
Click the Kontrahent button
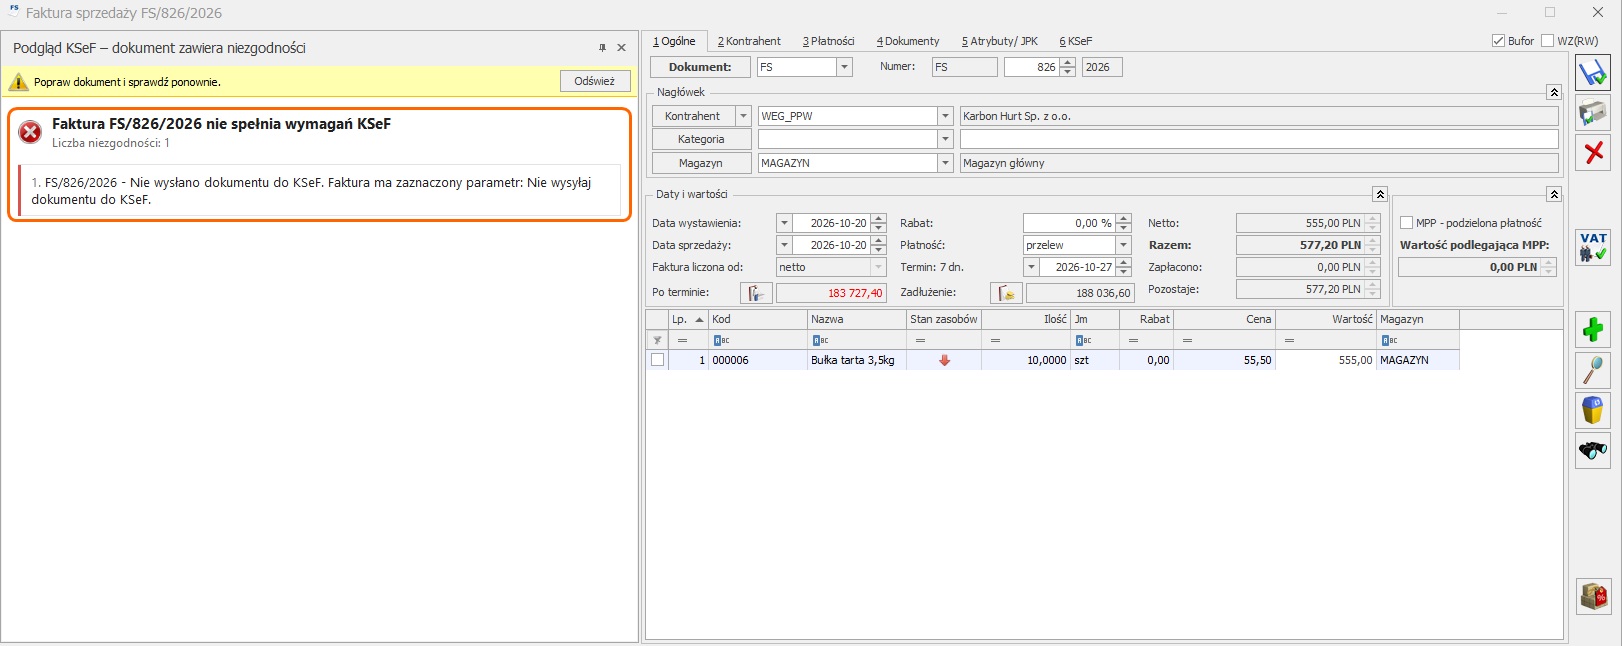[x=693, y=116]
